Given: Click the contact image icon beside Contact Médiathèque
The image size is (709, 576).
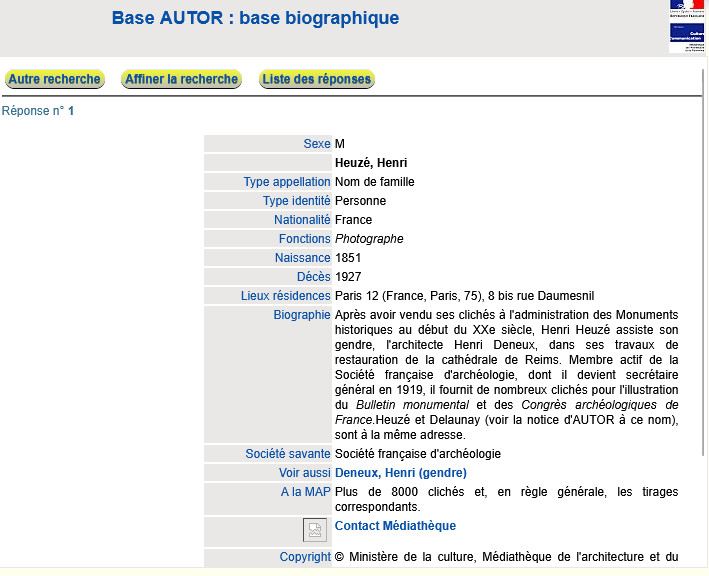Looking at the screenshot, I should [315, 531].
